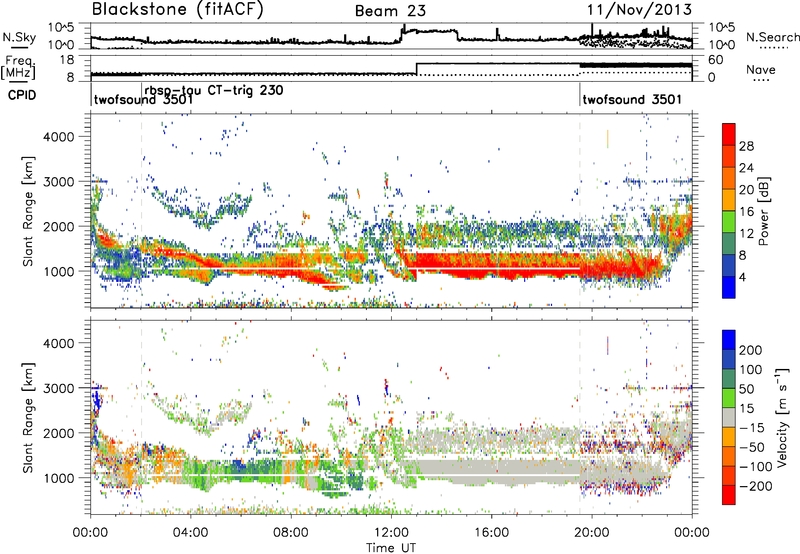800x554 pixels.
Task: Click the 'Power [dB]' colorbar title
Action: (763, 211)
